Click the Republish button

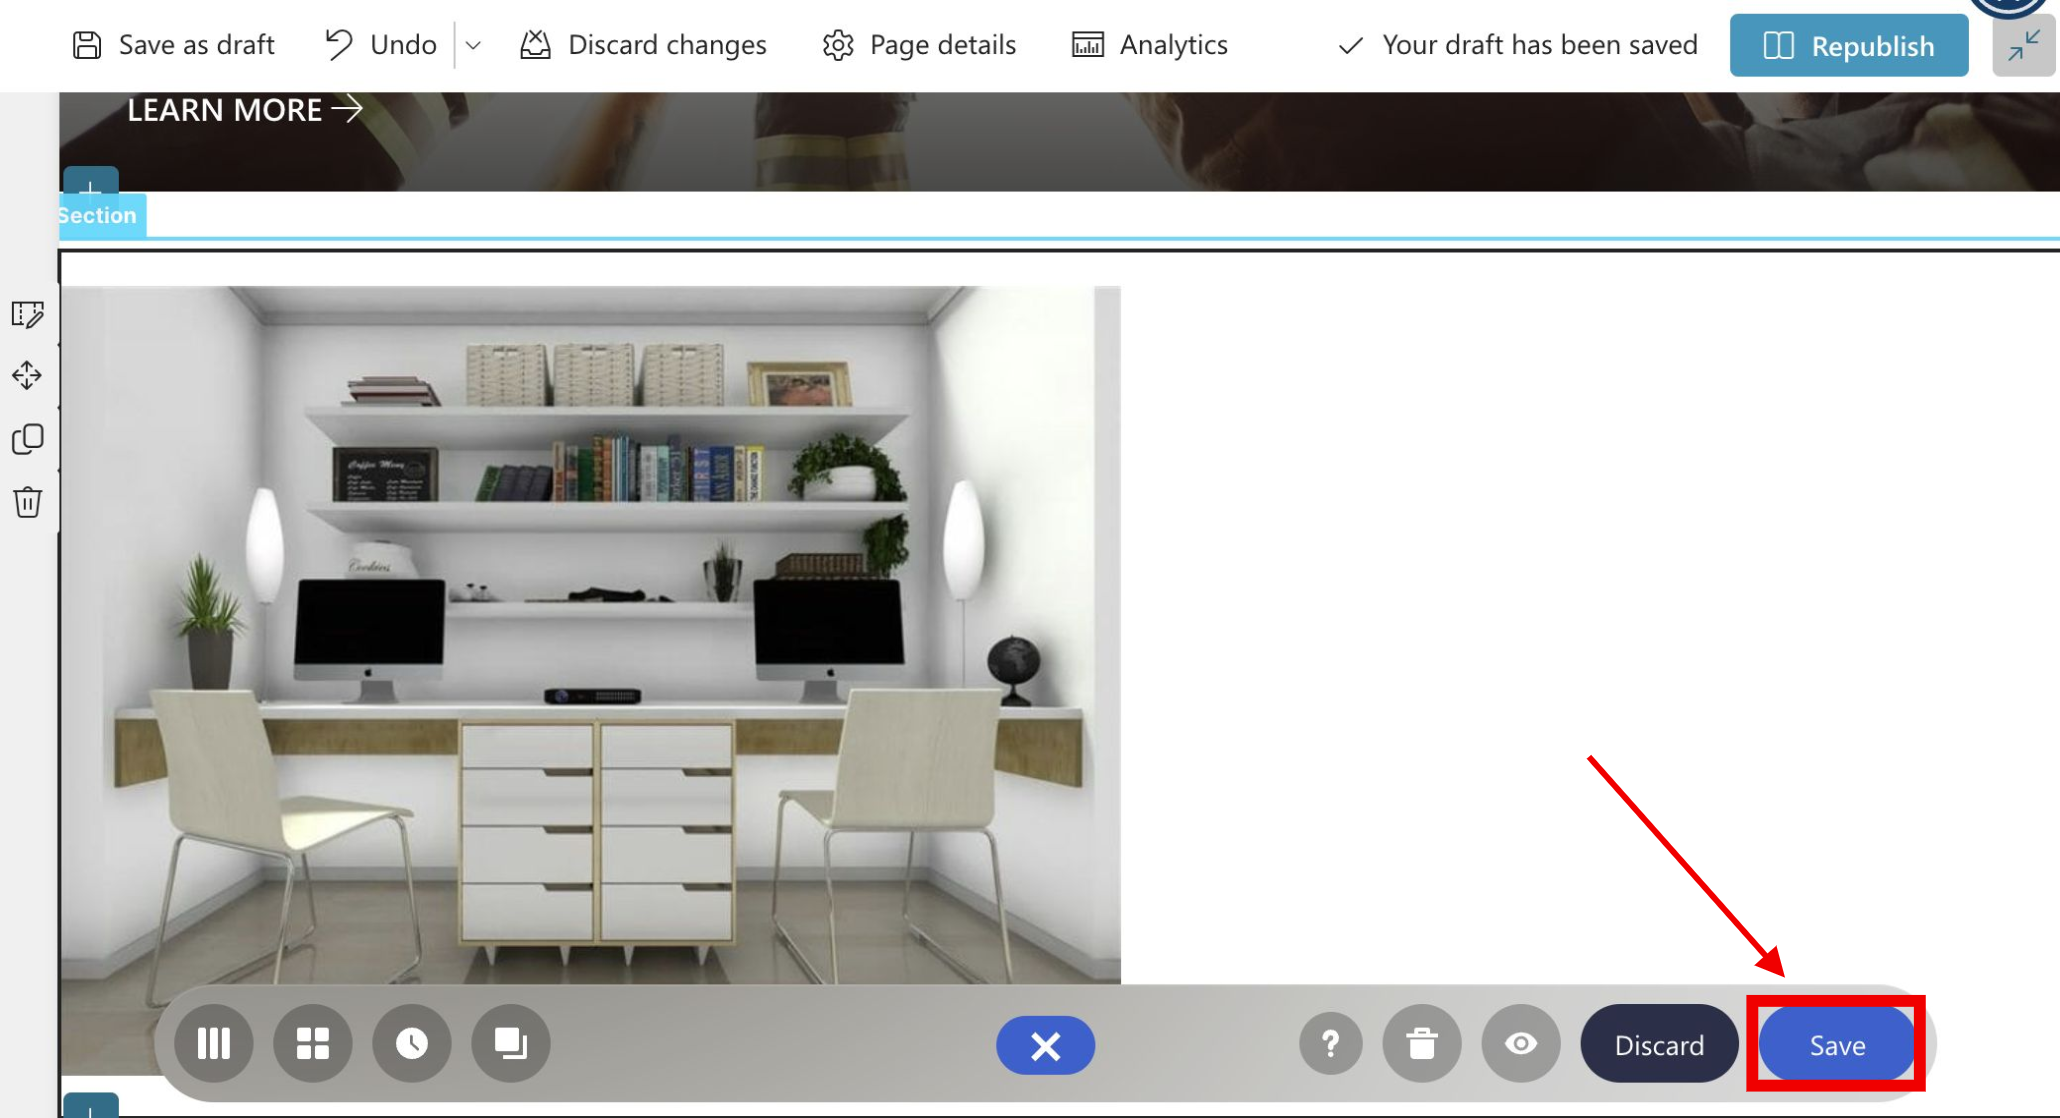(x=1848, y=46)
